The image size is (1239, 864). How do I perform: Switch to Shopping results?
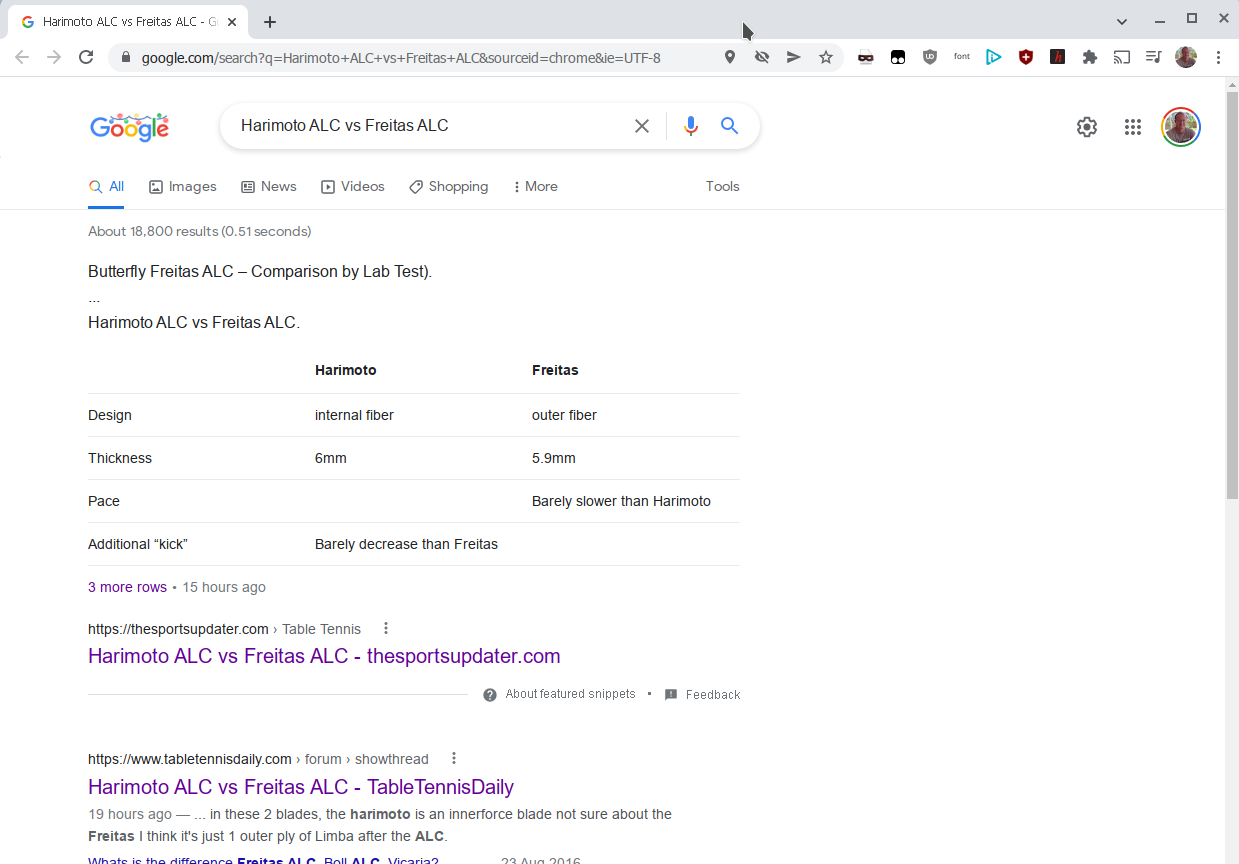[x=449, y=187]
